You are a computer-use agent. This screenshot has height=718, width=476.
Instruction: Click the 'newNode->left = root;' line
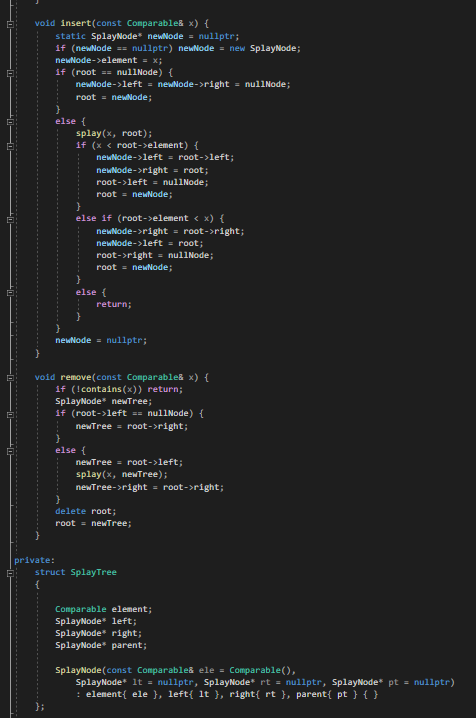150,243
